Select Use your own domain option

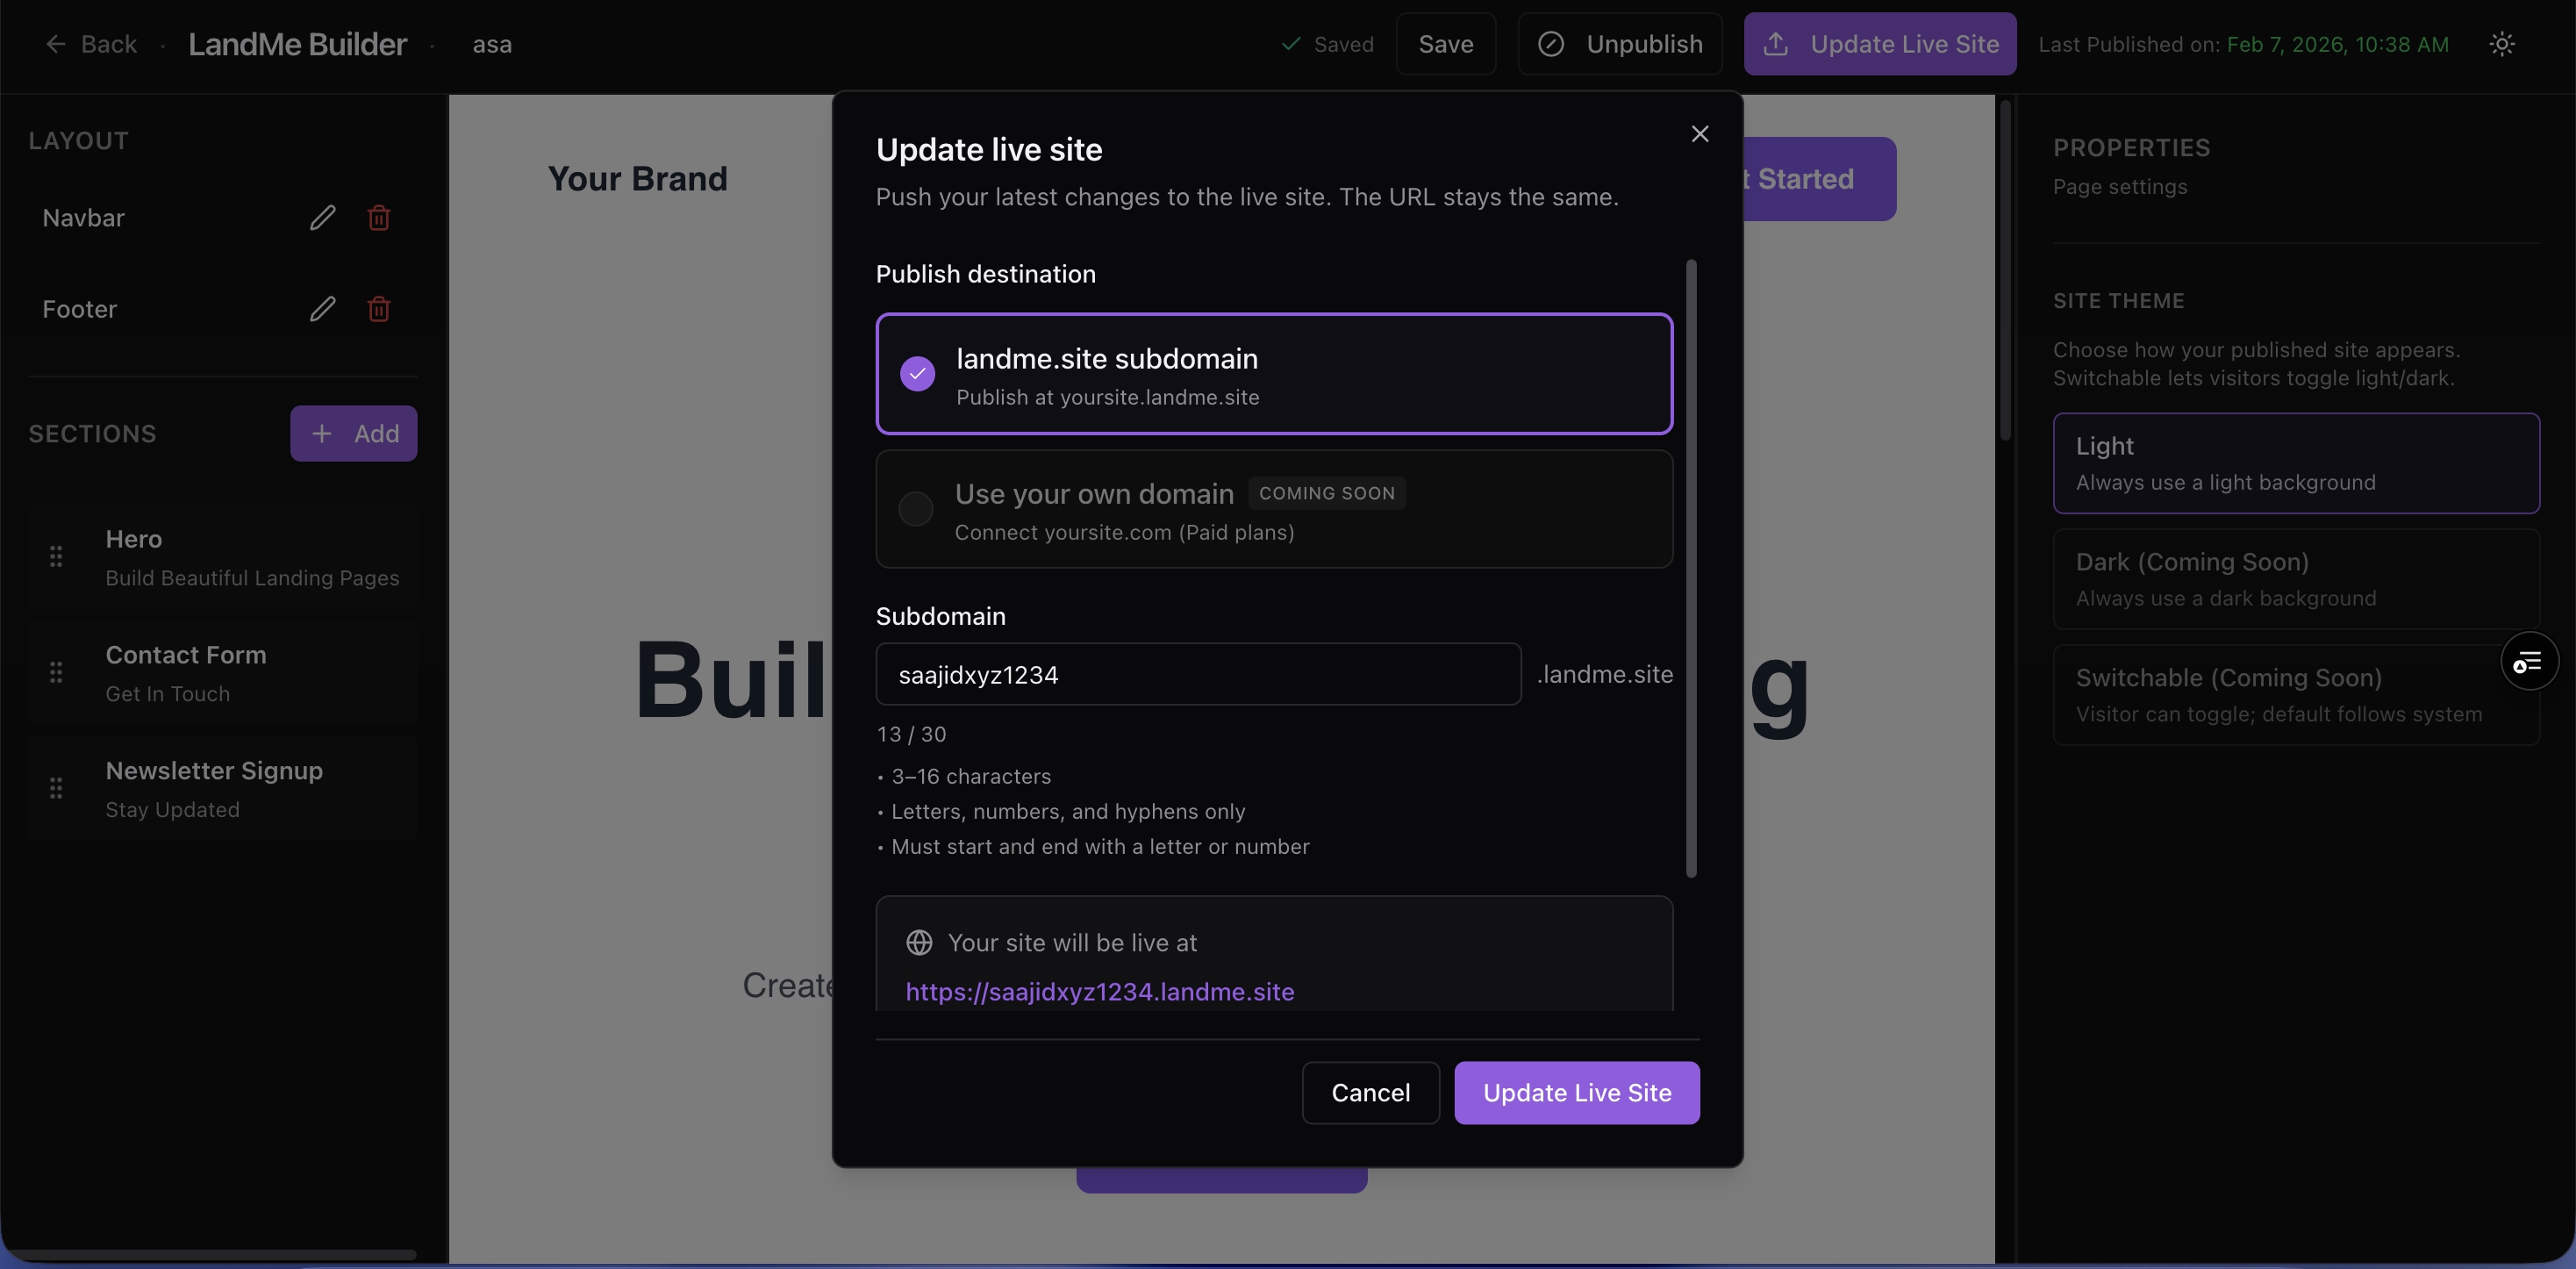1273,509
